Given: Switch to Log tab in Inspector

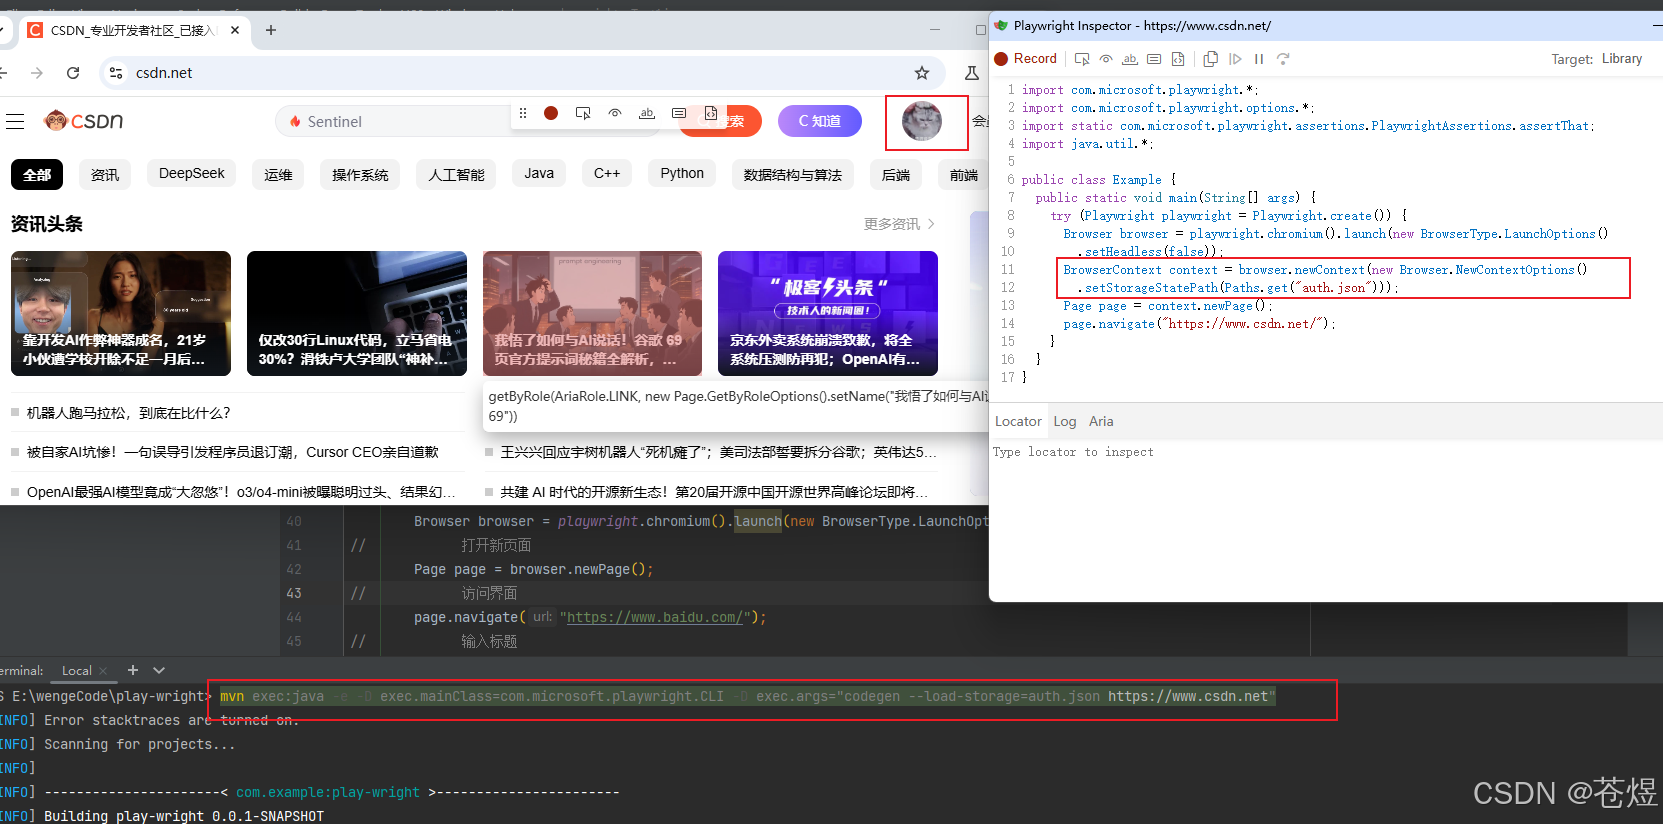Looking at the screenshot, I should (1065, 422).
